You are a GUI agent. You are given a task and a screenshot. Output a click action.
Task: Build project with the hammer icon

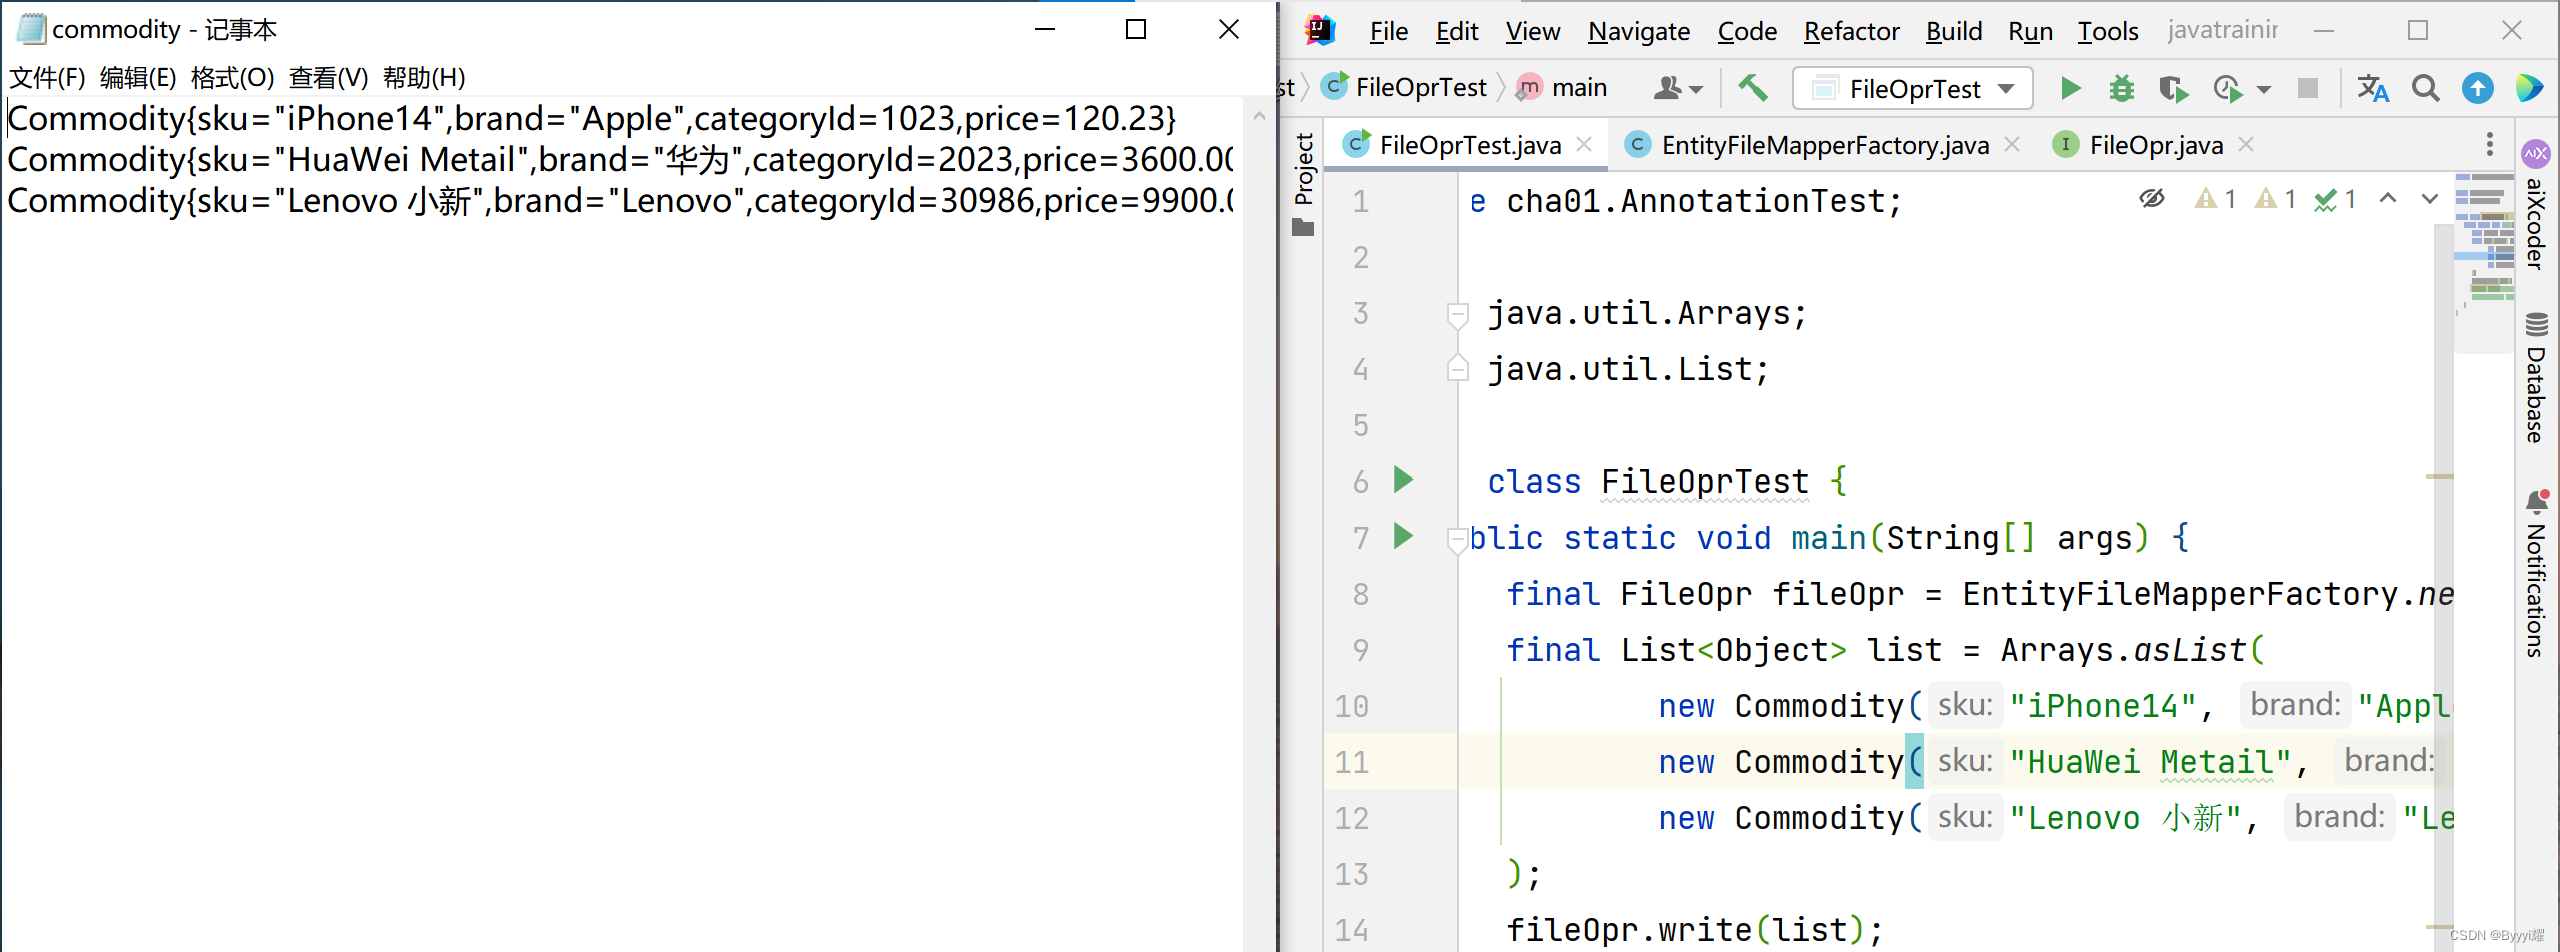point(1753,88)
